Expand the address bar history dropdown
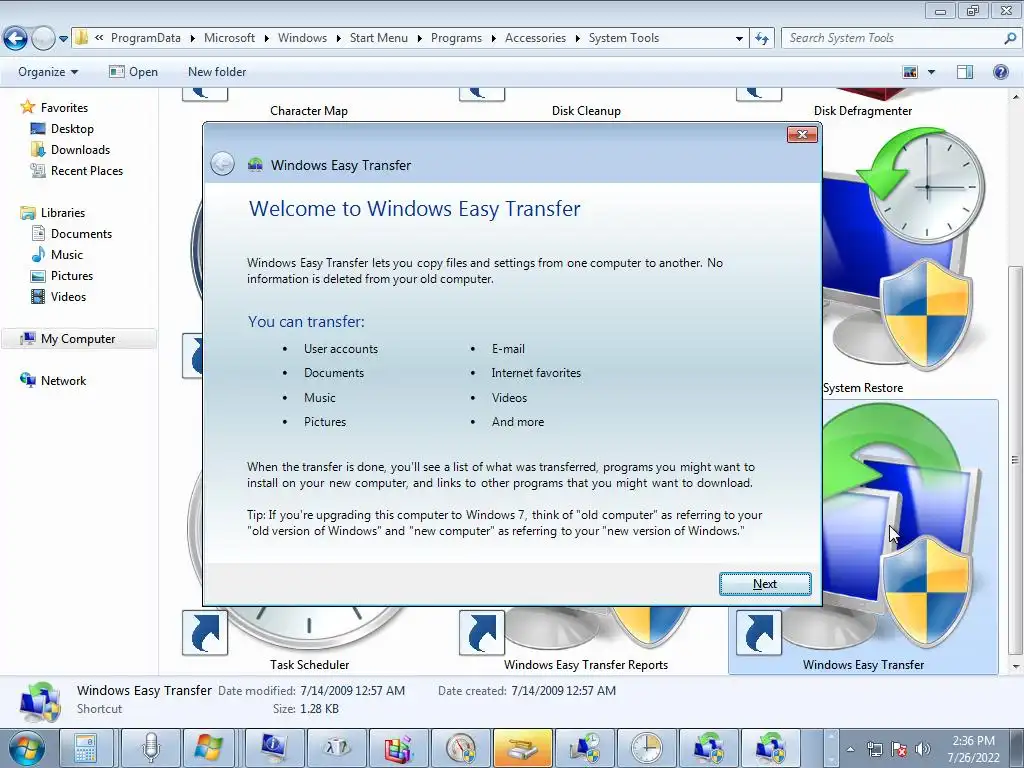Image resolution: width=1024 pixels, height=768 pixels. (739, 38)
